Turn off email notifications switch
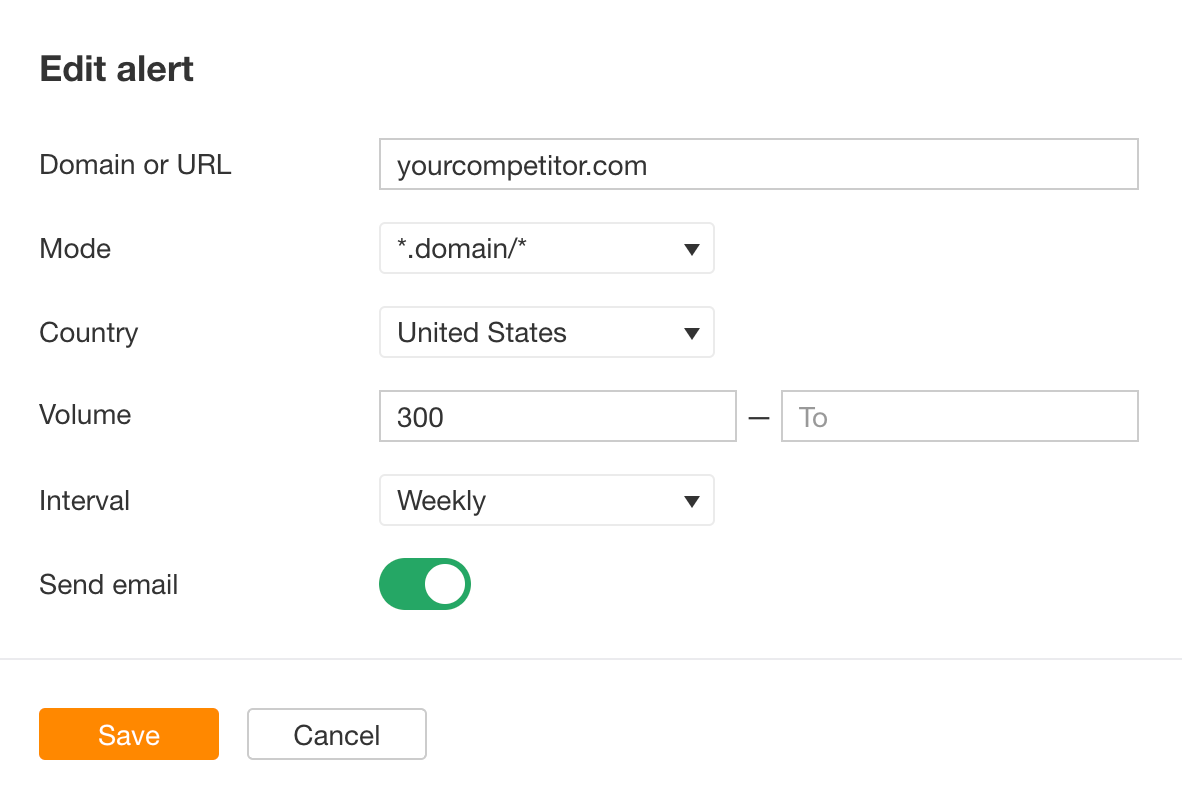Screen dimensions: 1182x804 coord(424,584)
